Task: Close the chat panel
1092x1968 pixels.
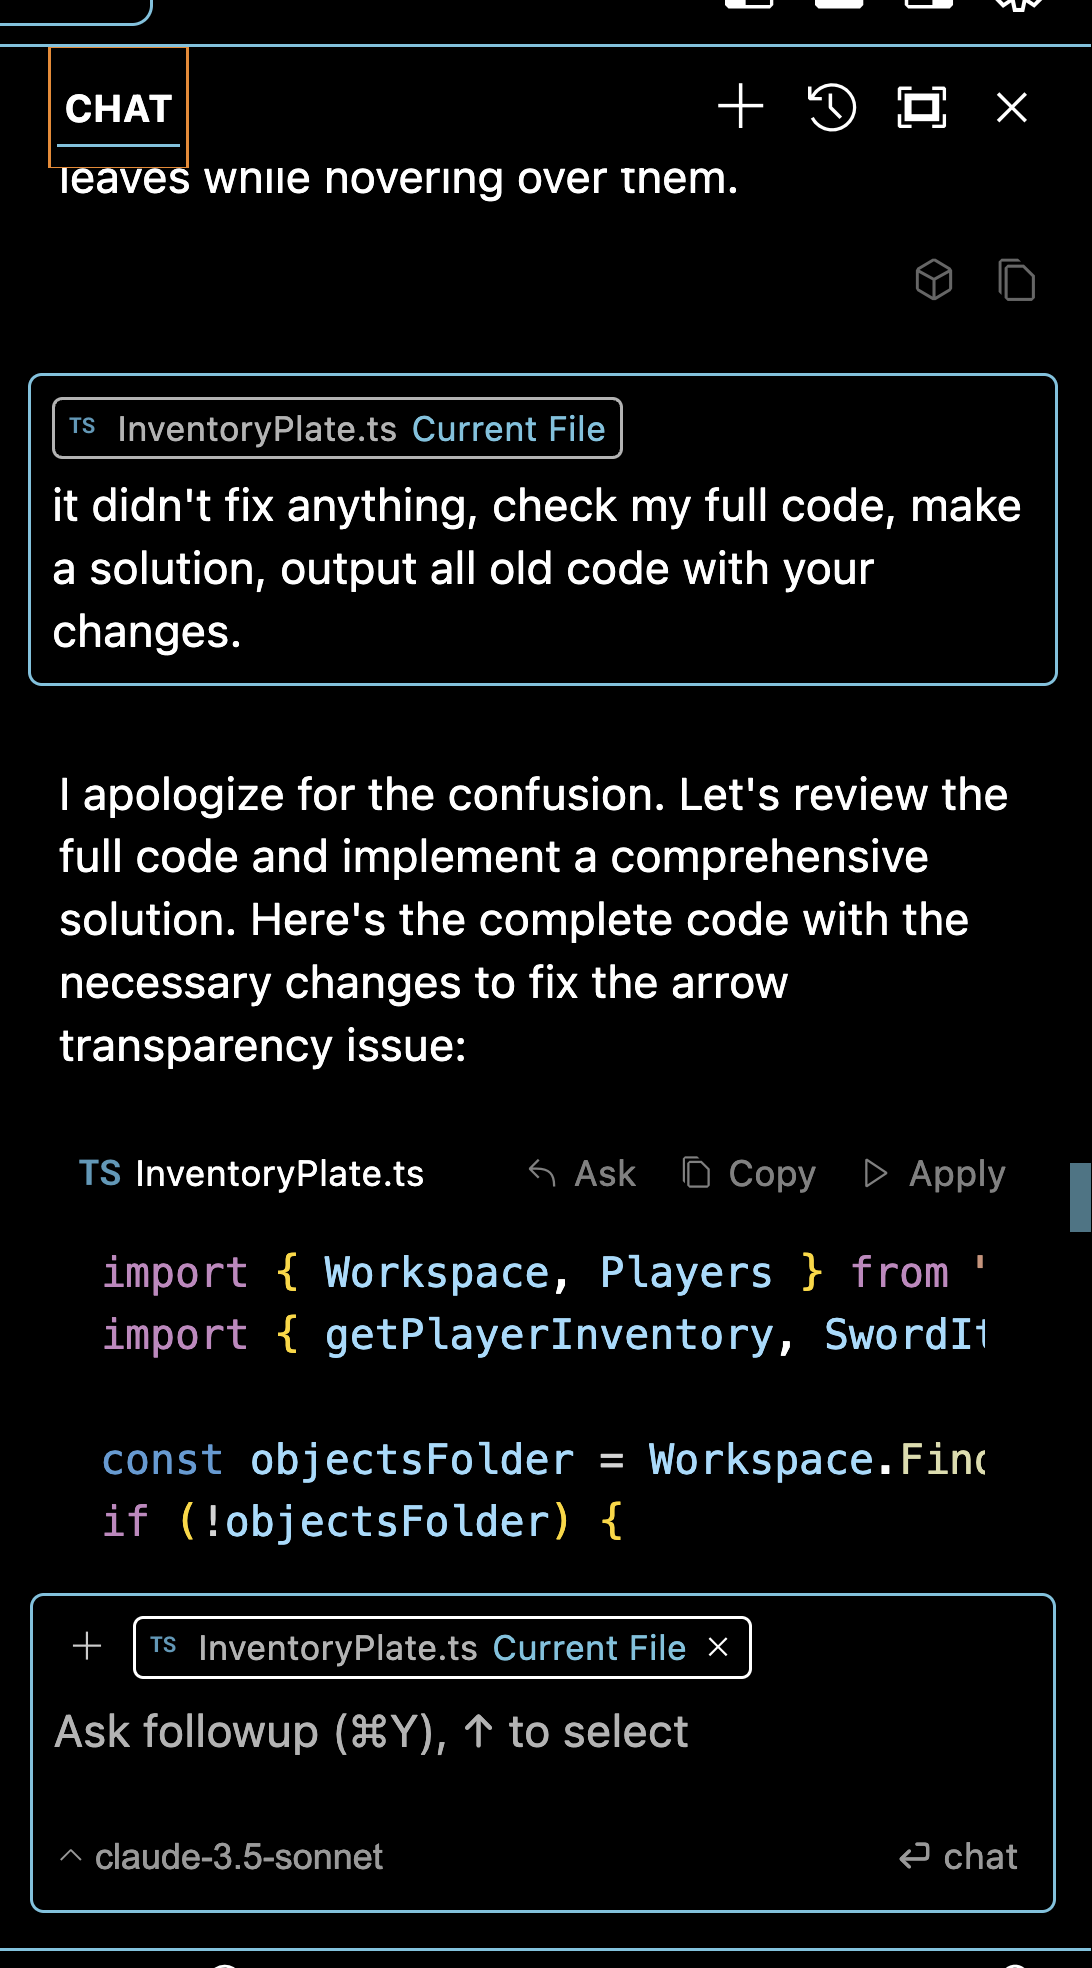Action: coord(1012,107)
